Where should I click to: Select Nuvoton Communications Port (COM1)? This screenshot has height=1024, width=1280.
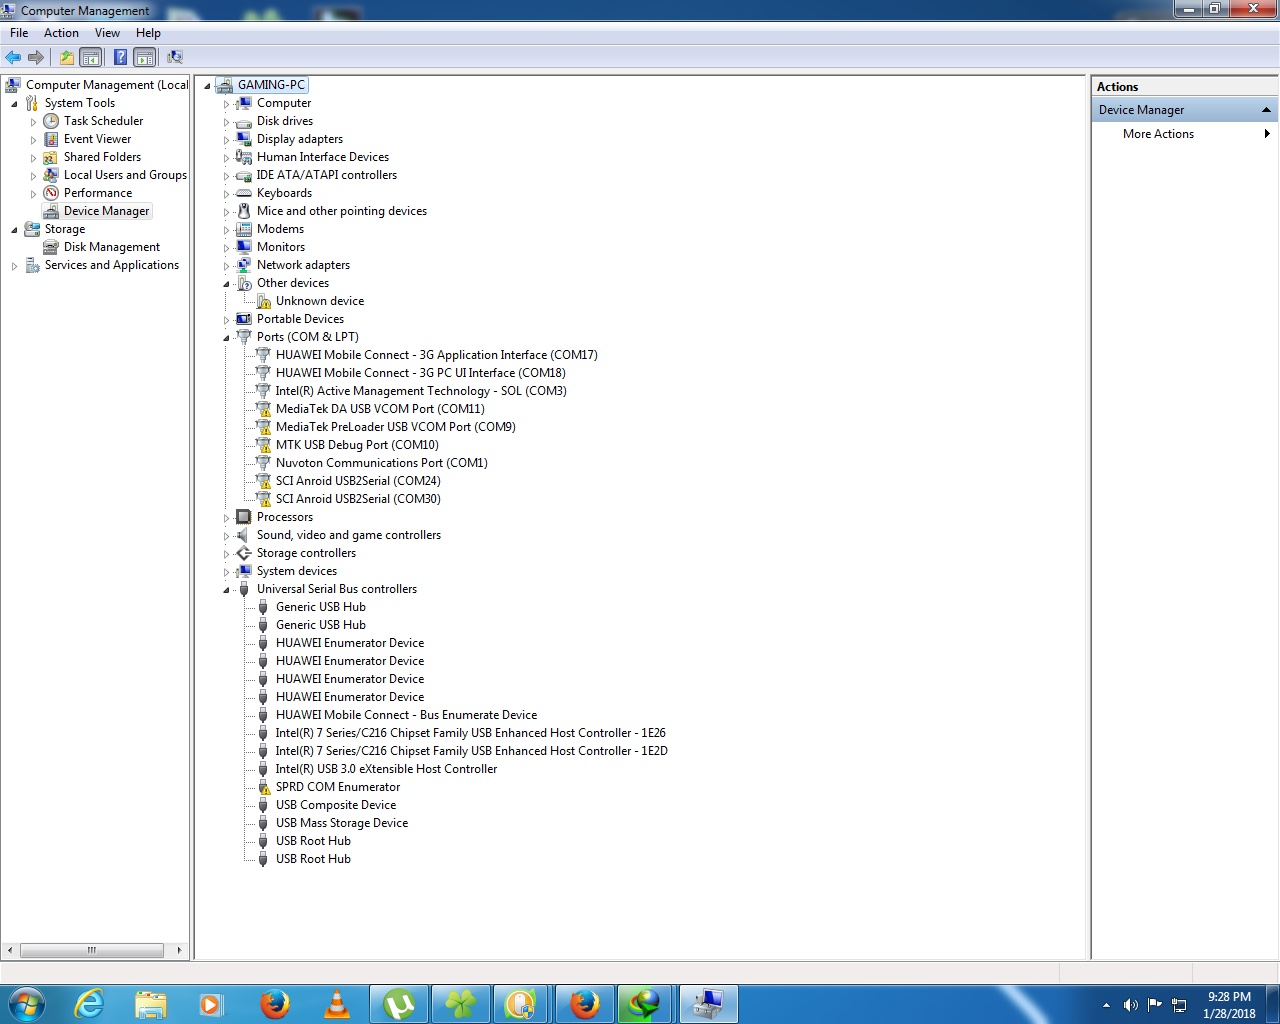pyautogui.click(x=382, y=463)
